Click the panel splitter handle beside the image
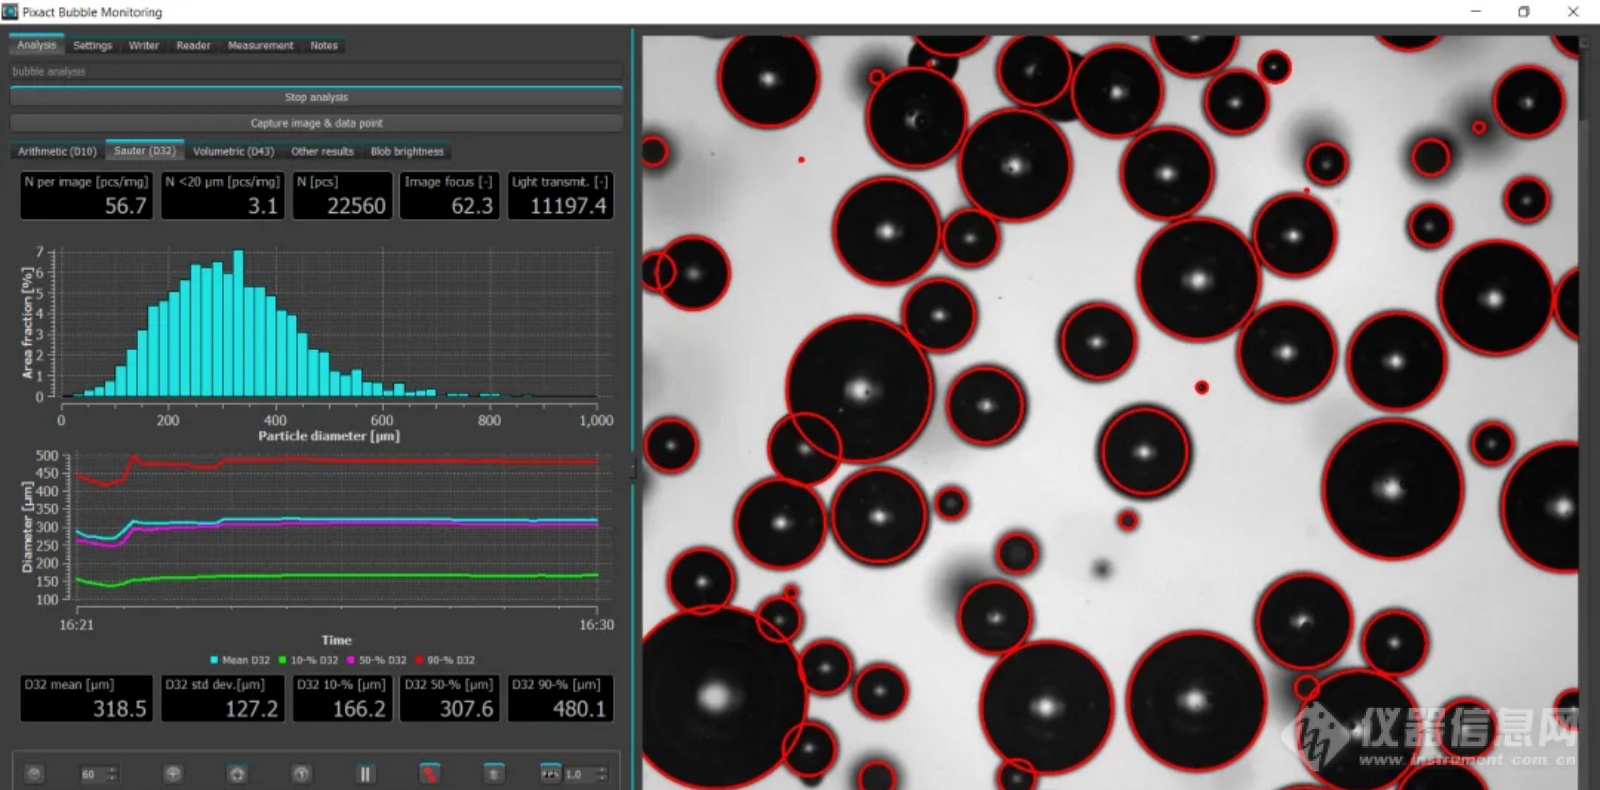The width and height of the screenshot is (1600, 790). [632, 468]
